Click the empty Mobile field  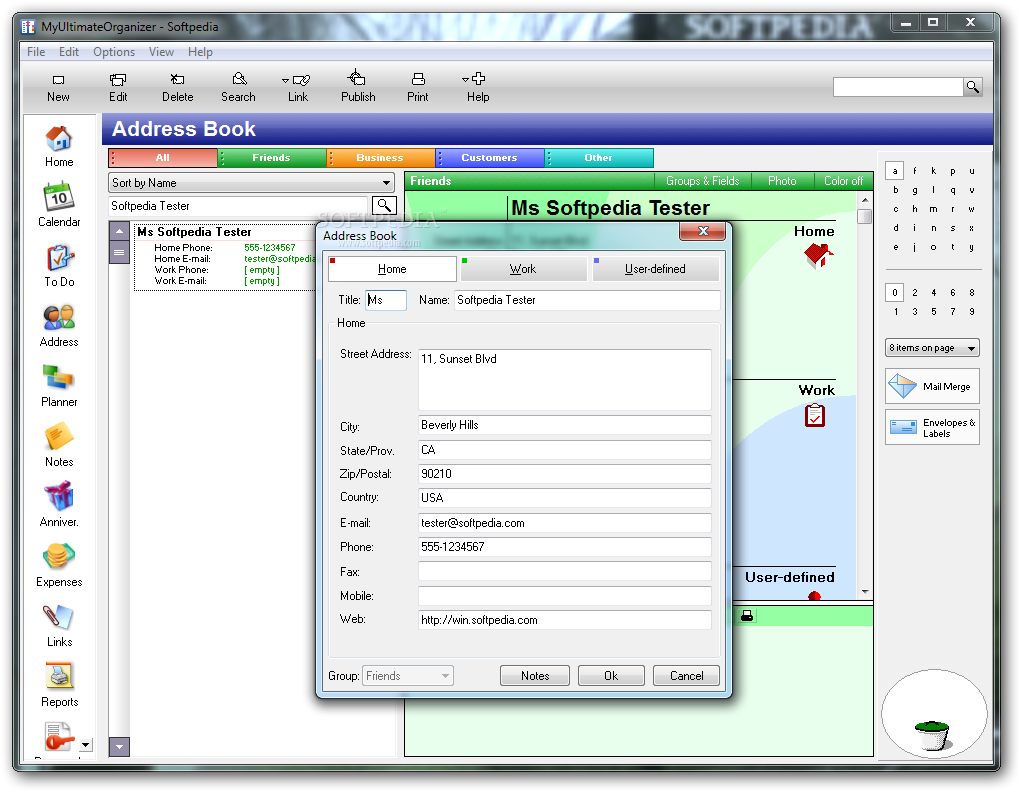coord(565,596)
